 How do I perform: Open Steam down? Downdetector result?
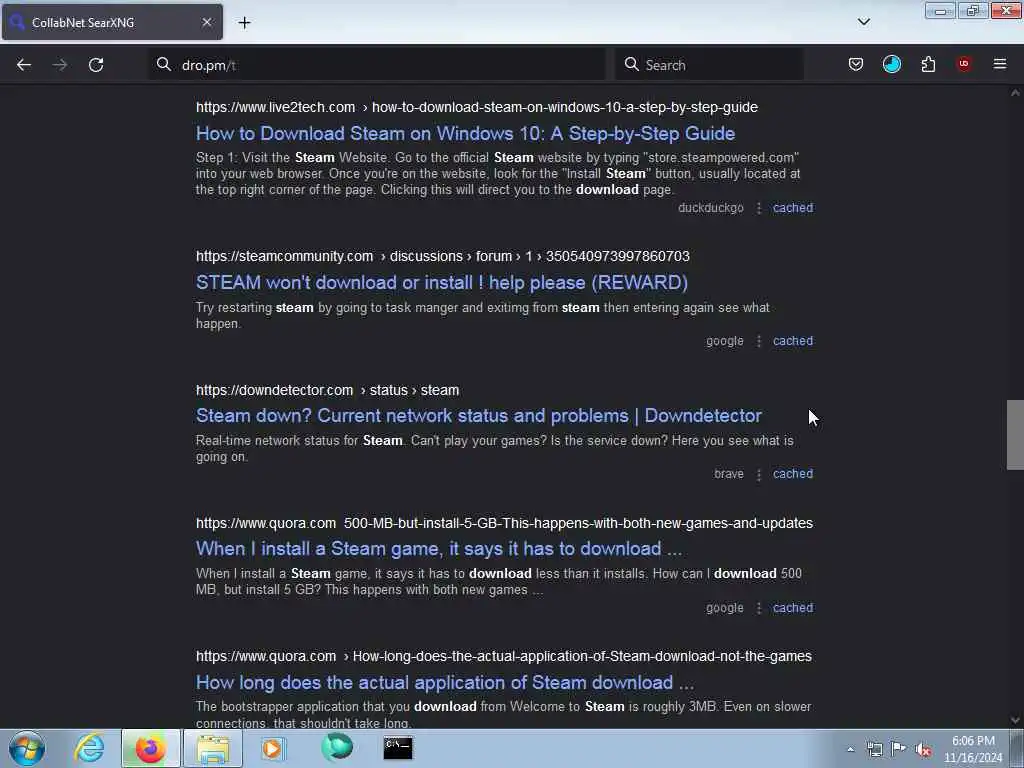(x=479, y=415)
